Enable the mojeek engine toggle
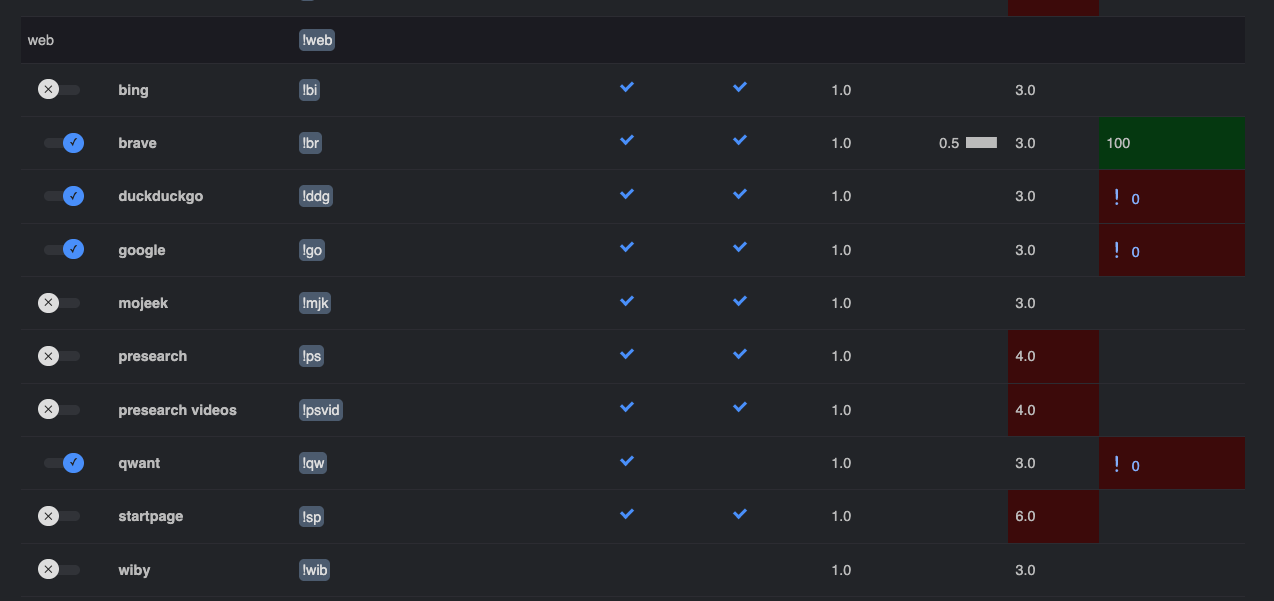Screen dimensions: 1274x601 click(59, 303)
